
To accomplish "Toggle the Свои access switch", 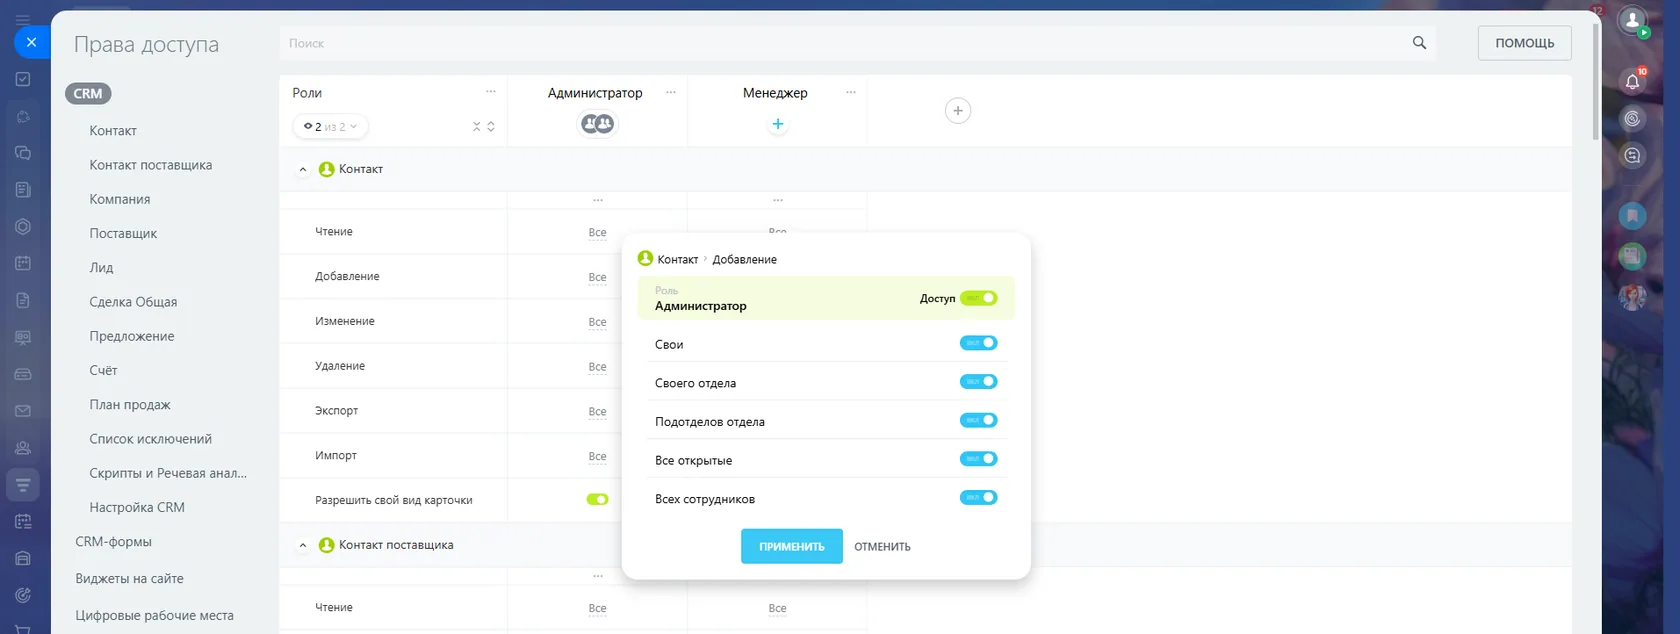I will 979,343.
